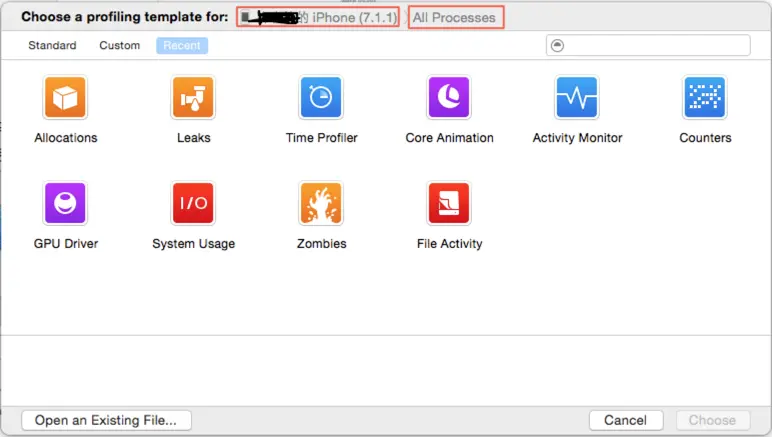Click the template search input field
772x437 pixels.
[648, 45]
